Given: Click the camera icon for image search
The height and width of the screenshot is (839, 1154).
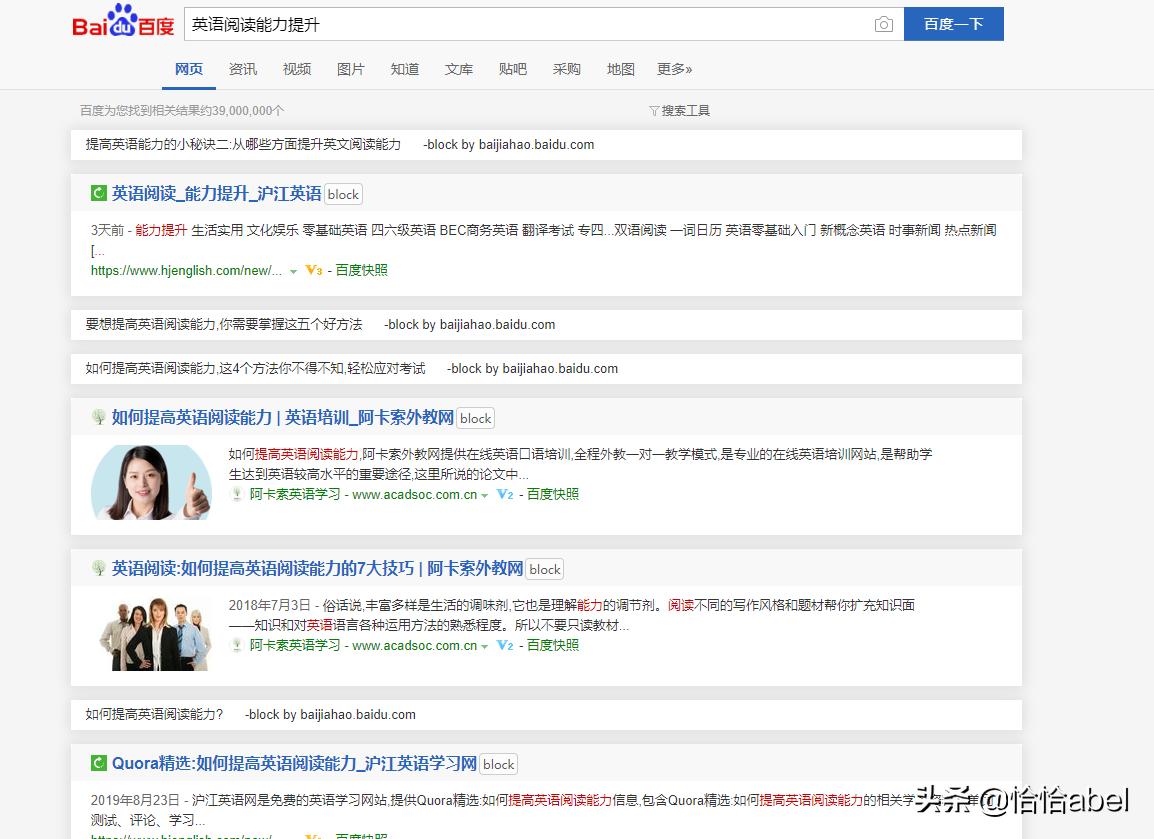Looking at the screenshot, I should 884,25.
